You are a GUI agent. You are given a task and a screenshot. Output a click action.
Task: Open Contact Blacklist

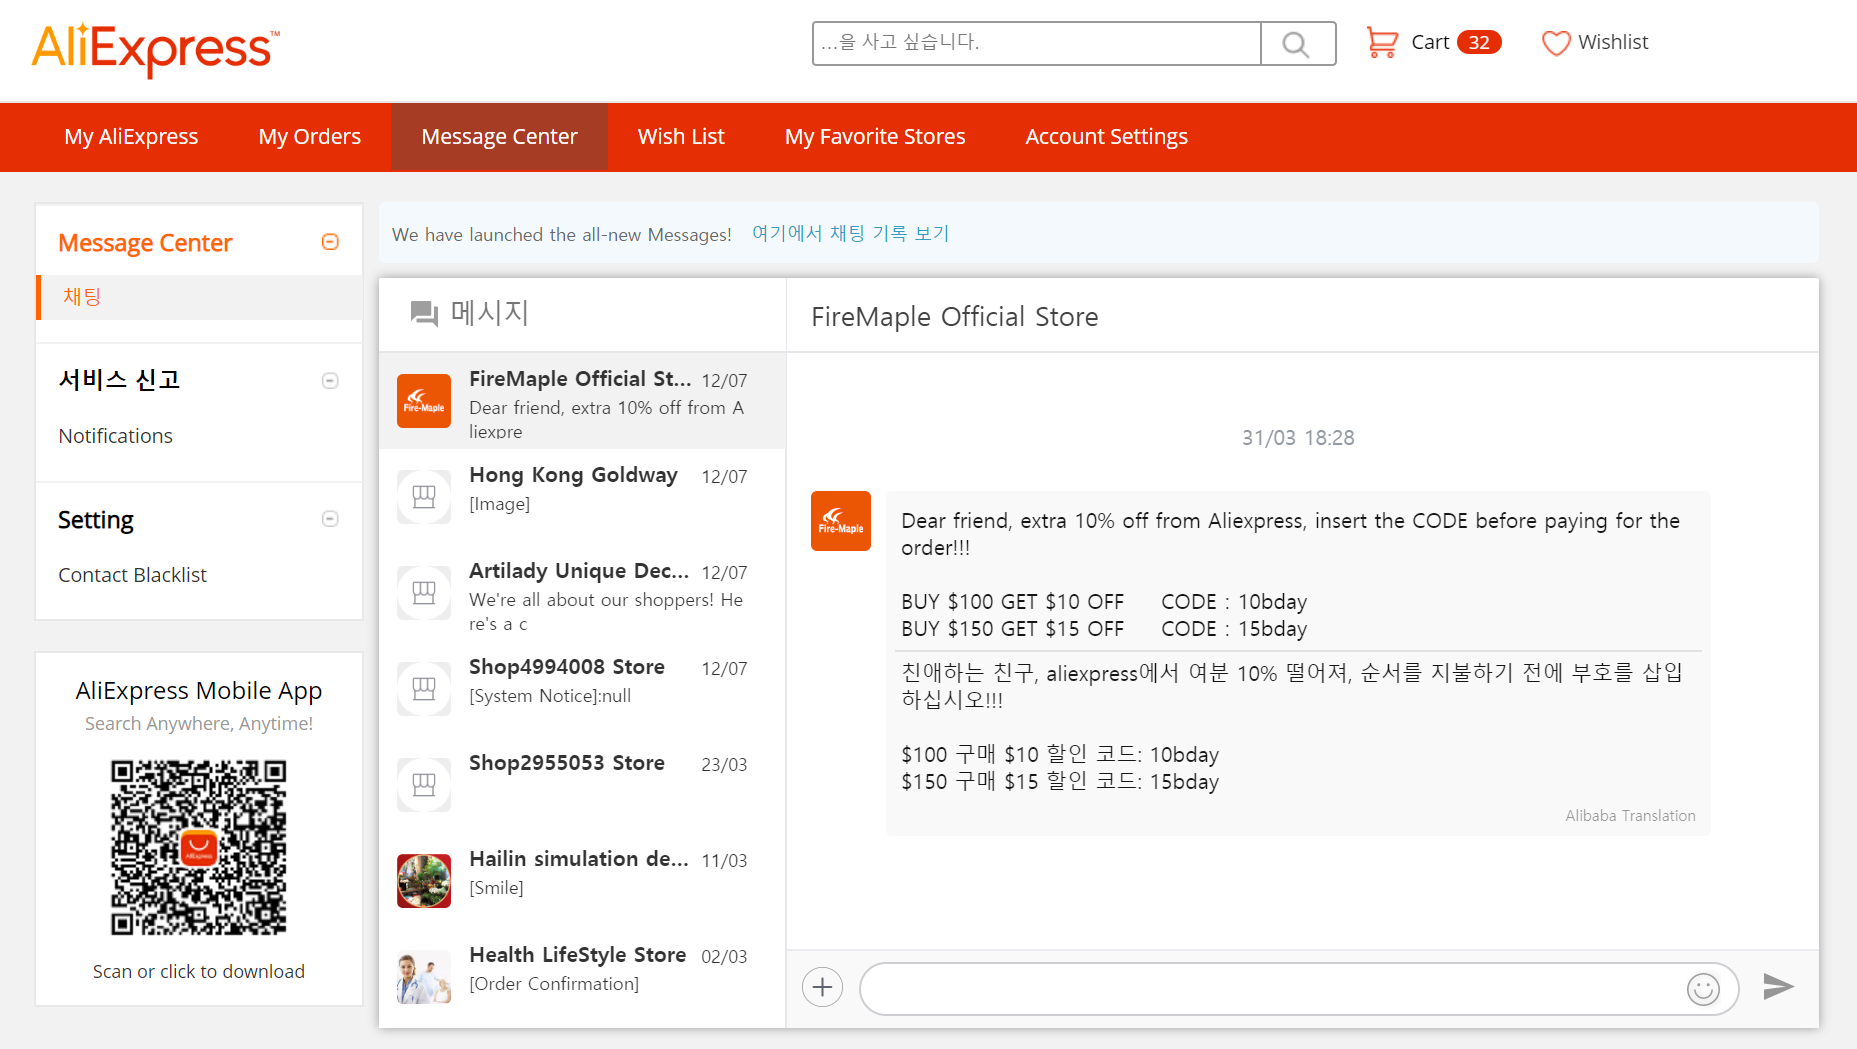tap(133, 575)
